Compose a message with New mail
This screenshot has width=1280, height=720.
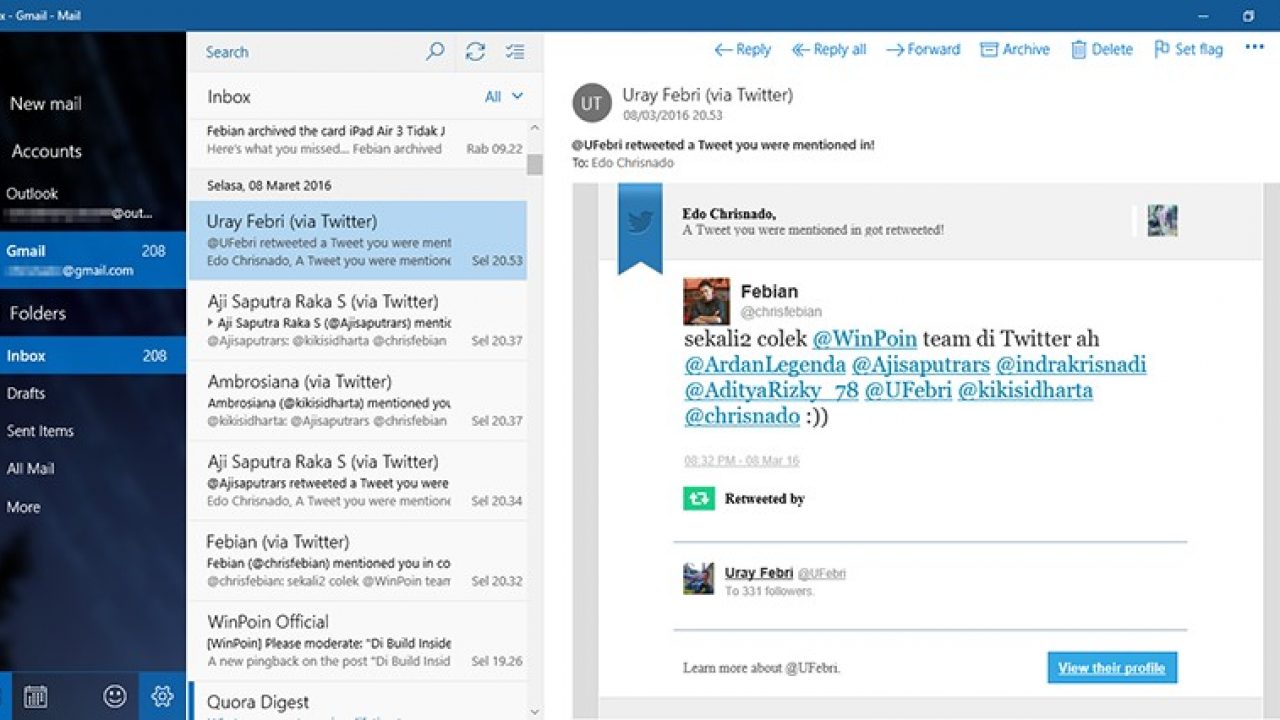(x=46, y=103)
